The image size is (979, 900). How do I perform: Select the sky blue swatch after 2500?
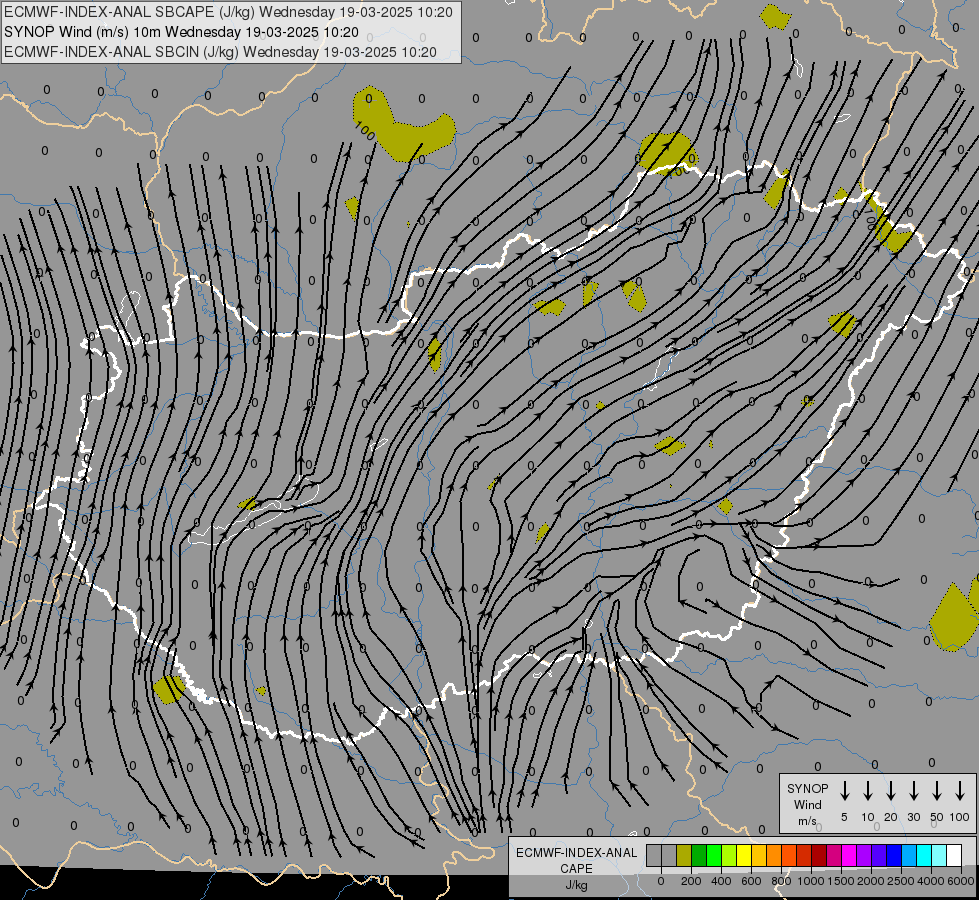point(908,855)
